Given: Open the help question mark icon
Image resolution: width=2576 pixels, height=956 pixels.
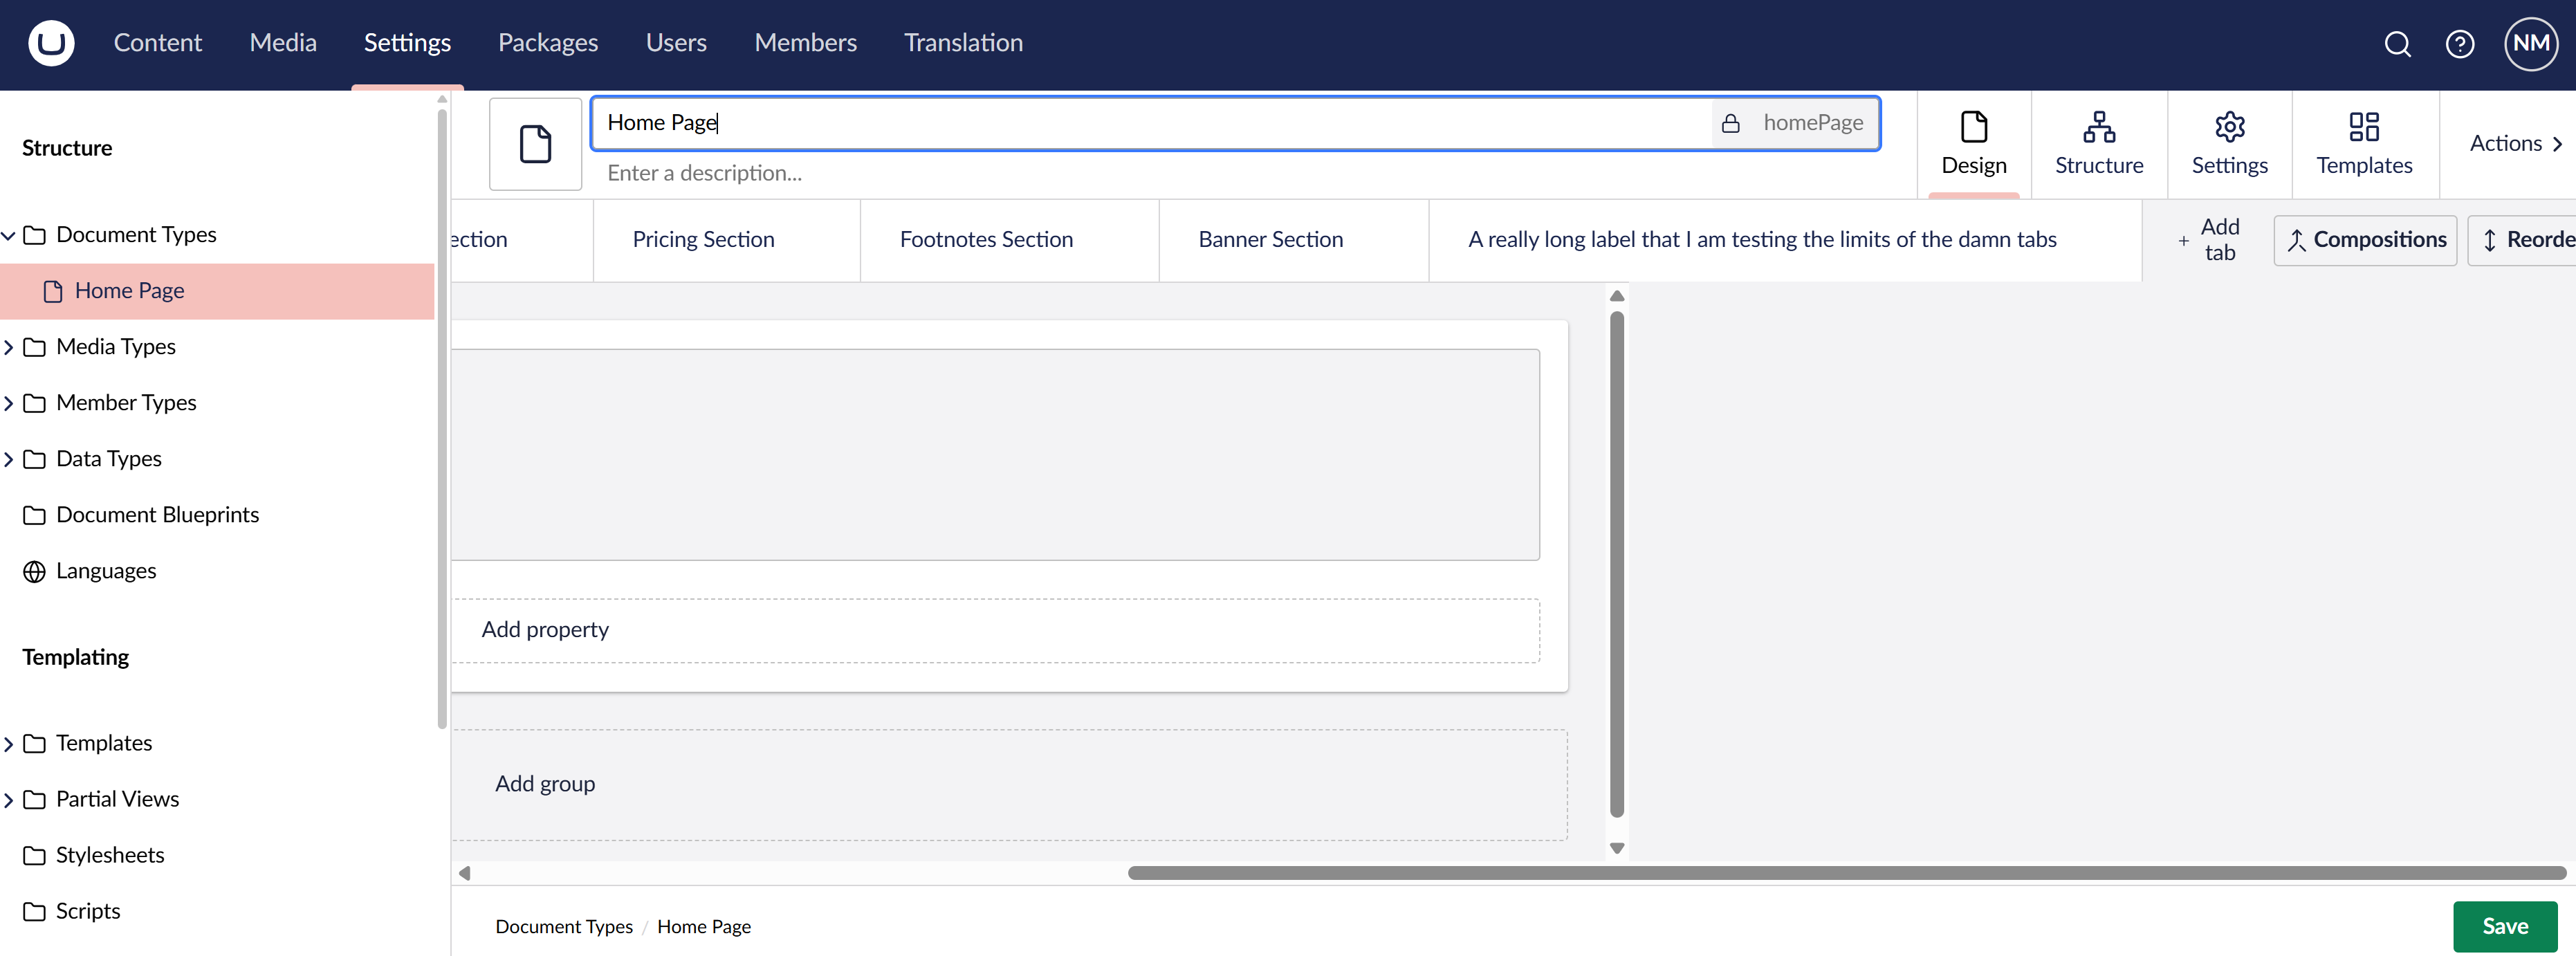Looking at the screenshot, I should (x=2459, y=44).
